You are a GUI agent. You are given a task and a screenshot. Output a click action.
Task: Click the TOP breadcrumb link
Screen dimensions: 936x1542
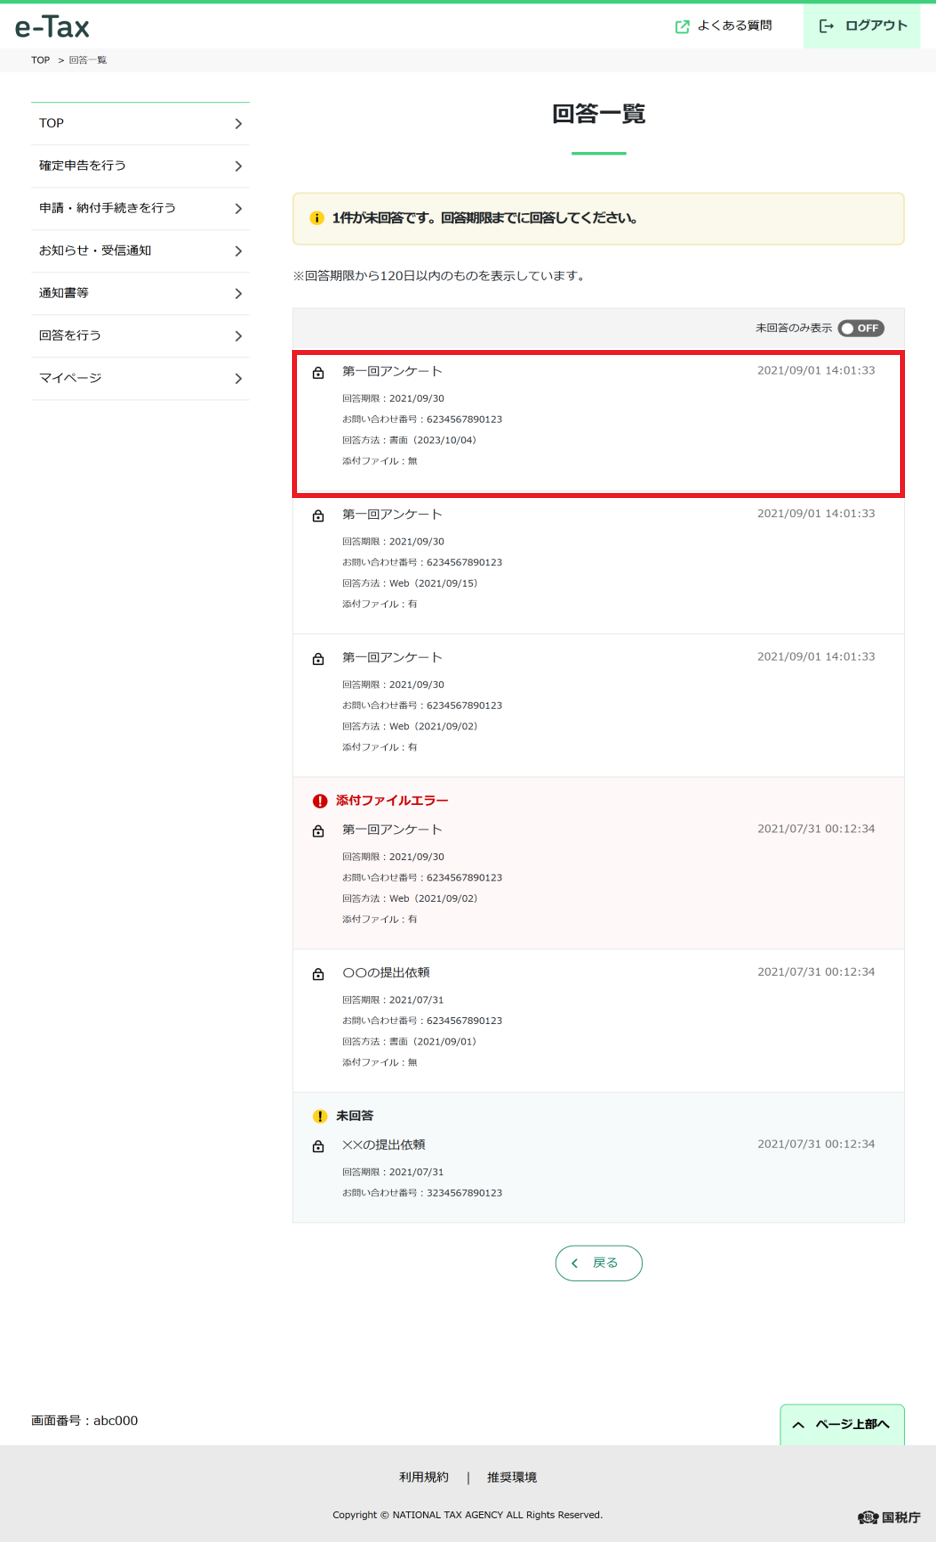[40, 60]
